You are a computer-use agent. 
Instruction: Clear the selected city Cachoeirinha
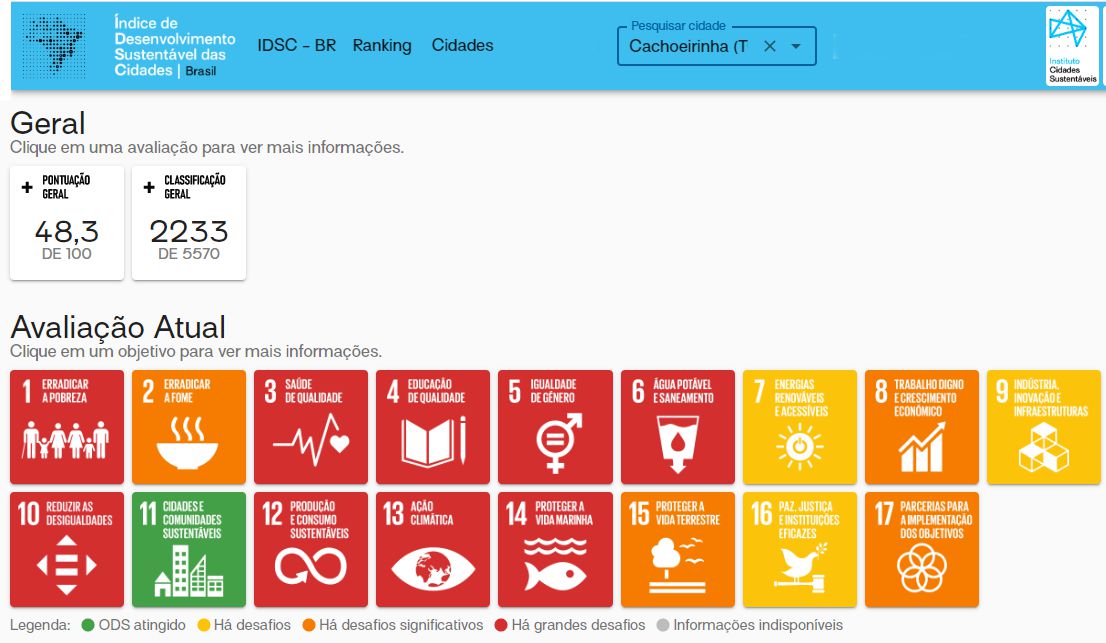tap(769, 46)
